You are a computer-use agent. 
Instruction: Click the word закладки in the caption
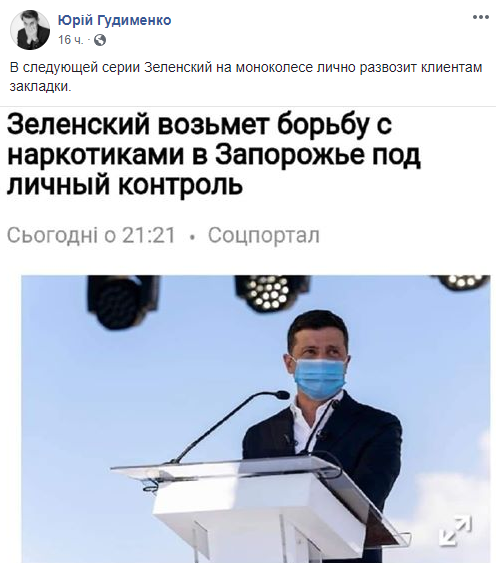40,87
